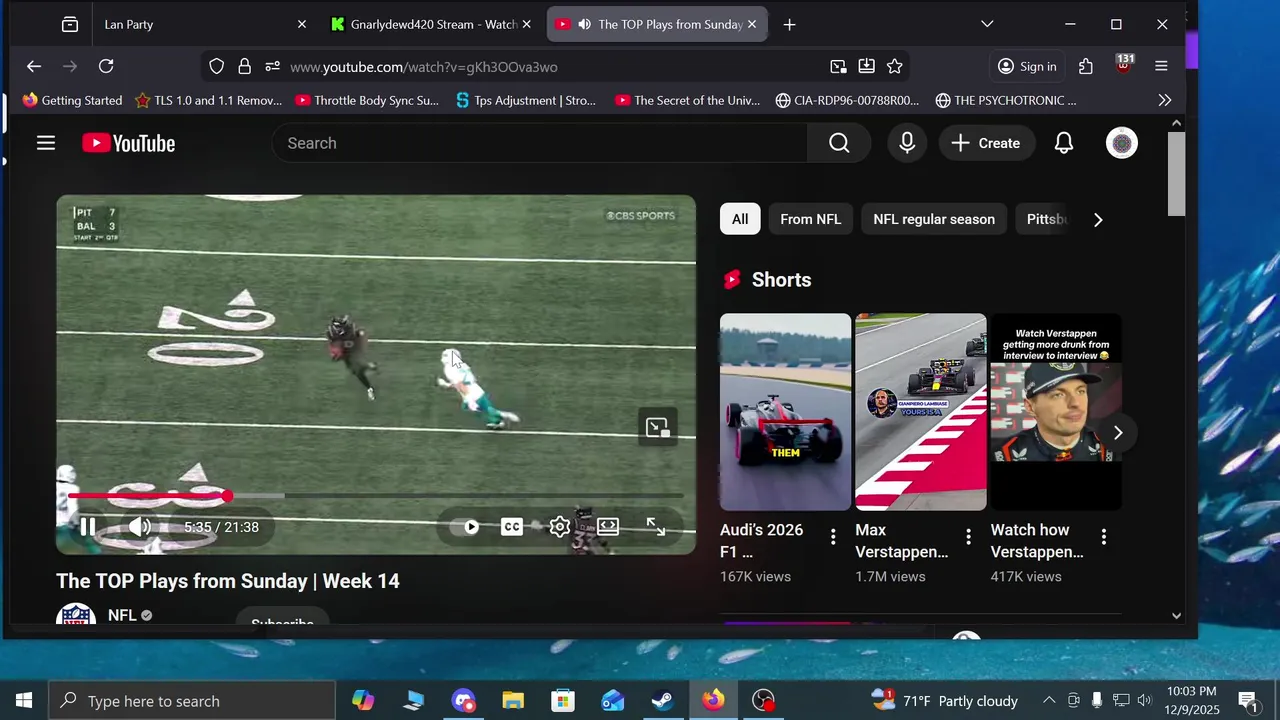Screen dimensions: 1280x720
Task: View site padlock security info
Action: 244,66
